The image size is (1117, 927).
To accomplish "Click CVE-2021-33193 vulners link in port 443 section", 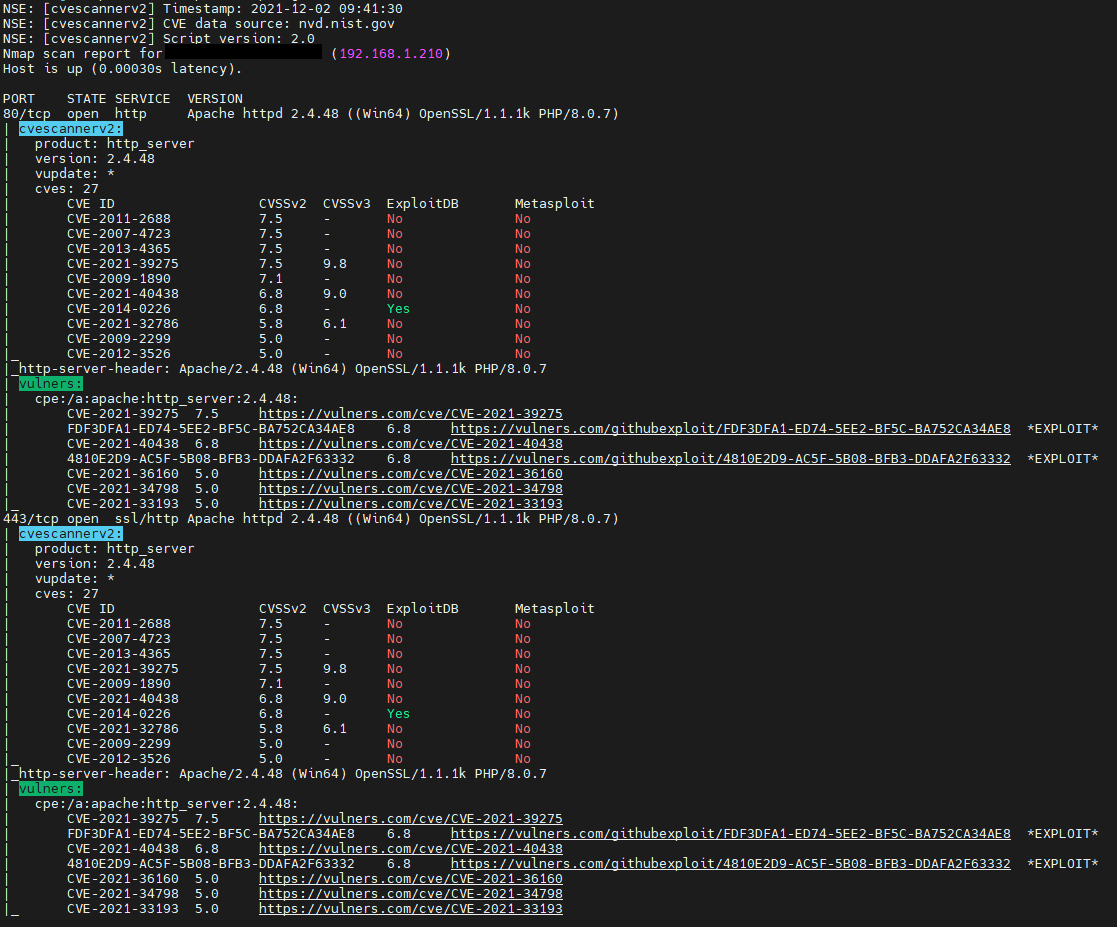I will coord(410,909).
